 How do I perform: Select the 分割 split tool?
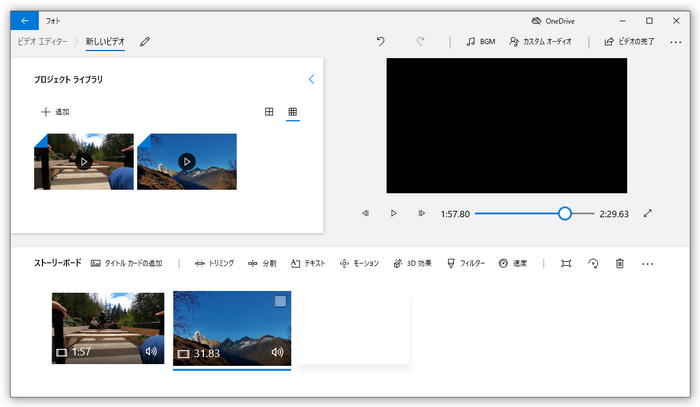point(262,263)
